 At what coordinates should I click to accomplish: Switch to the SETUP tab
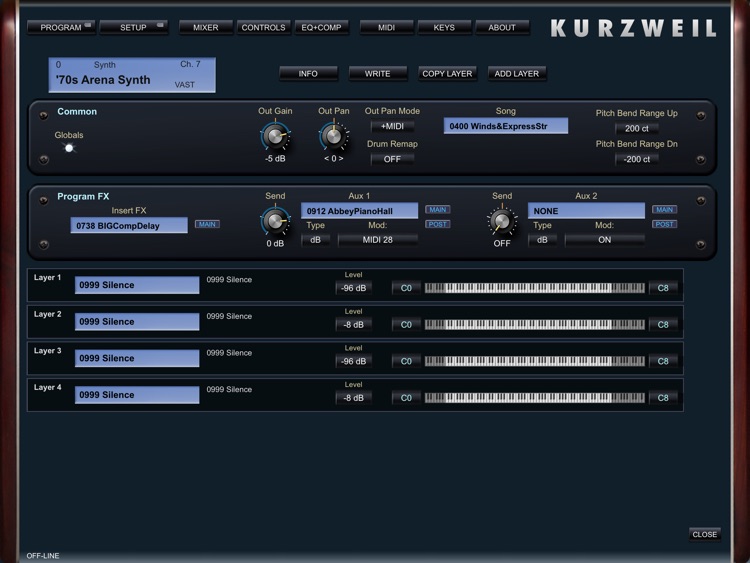click(x=133, y=27)
